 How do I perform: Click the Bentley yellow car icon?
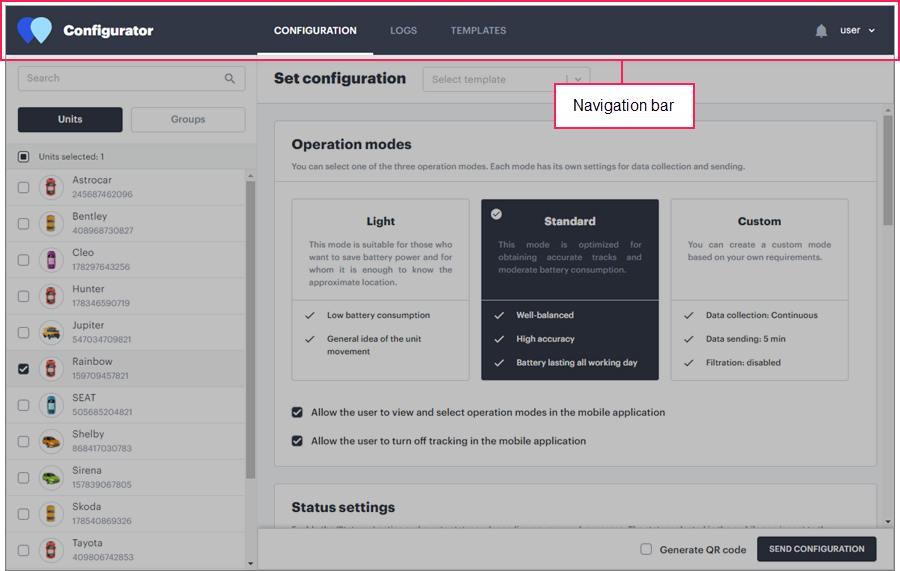51,223
